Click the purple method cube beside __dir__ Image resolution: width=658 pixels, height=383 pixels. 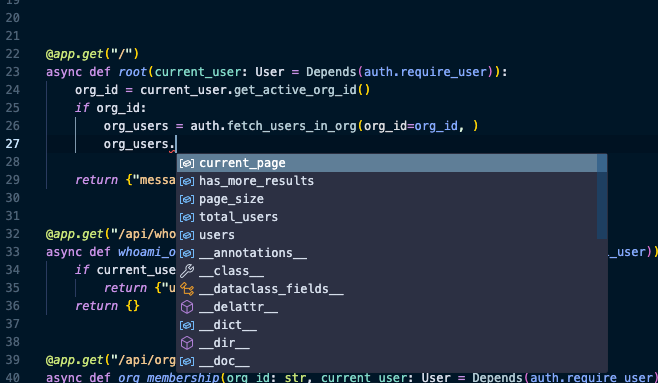pyautogui.click(x=187, y=343)
